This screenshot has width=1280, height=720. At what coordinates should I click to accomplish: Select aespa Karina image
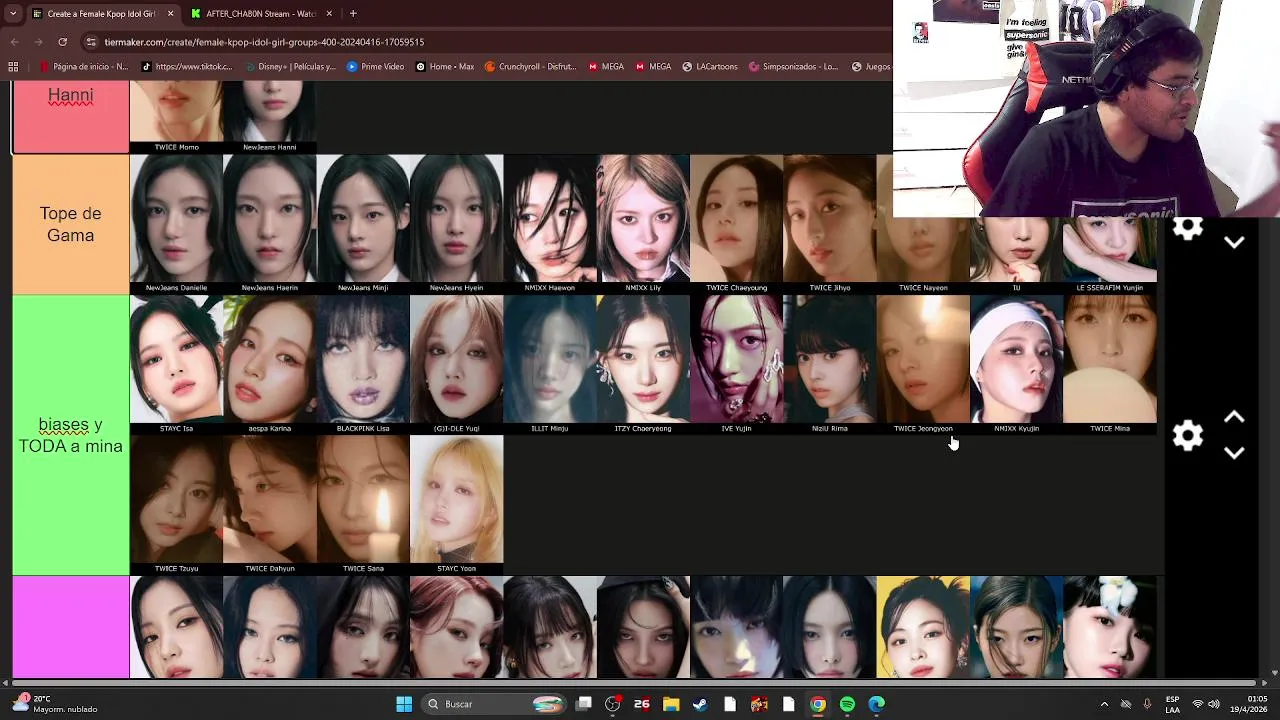coord(269,364)
